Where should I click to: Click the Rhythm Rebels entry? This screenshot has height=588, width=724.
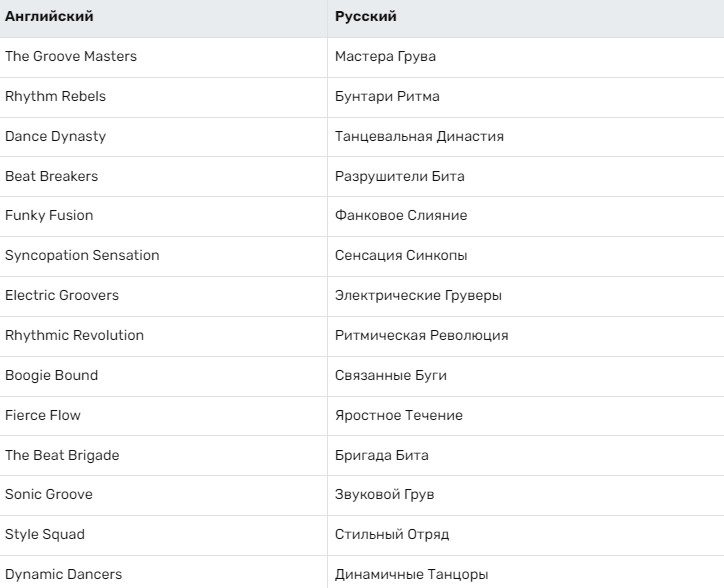coord(55,96)
